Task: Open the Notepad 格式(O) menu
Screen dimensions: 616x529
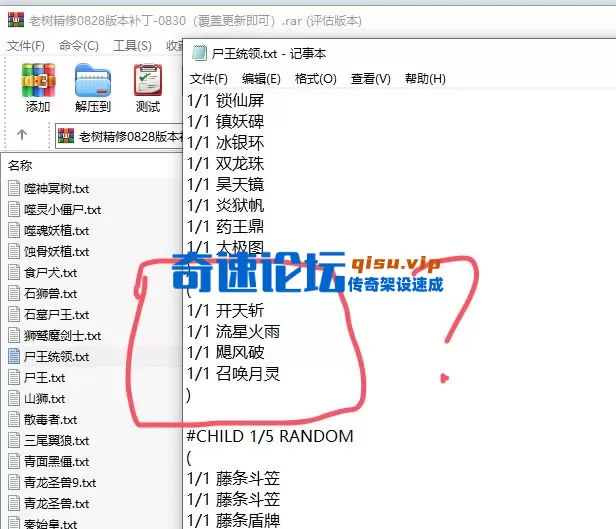Action: click(x=315, y=79)
